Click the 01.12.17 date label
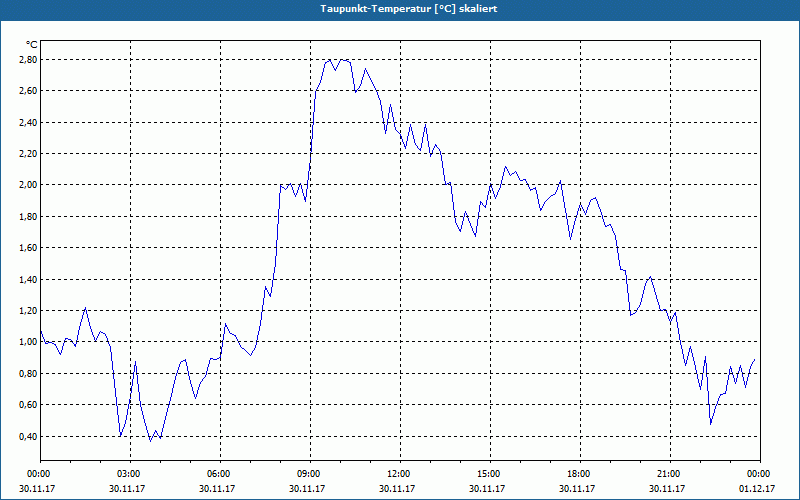Screen dimensions: 800x500 [757, 488]
